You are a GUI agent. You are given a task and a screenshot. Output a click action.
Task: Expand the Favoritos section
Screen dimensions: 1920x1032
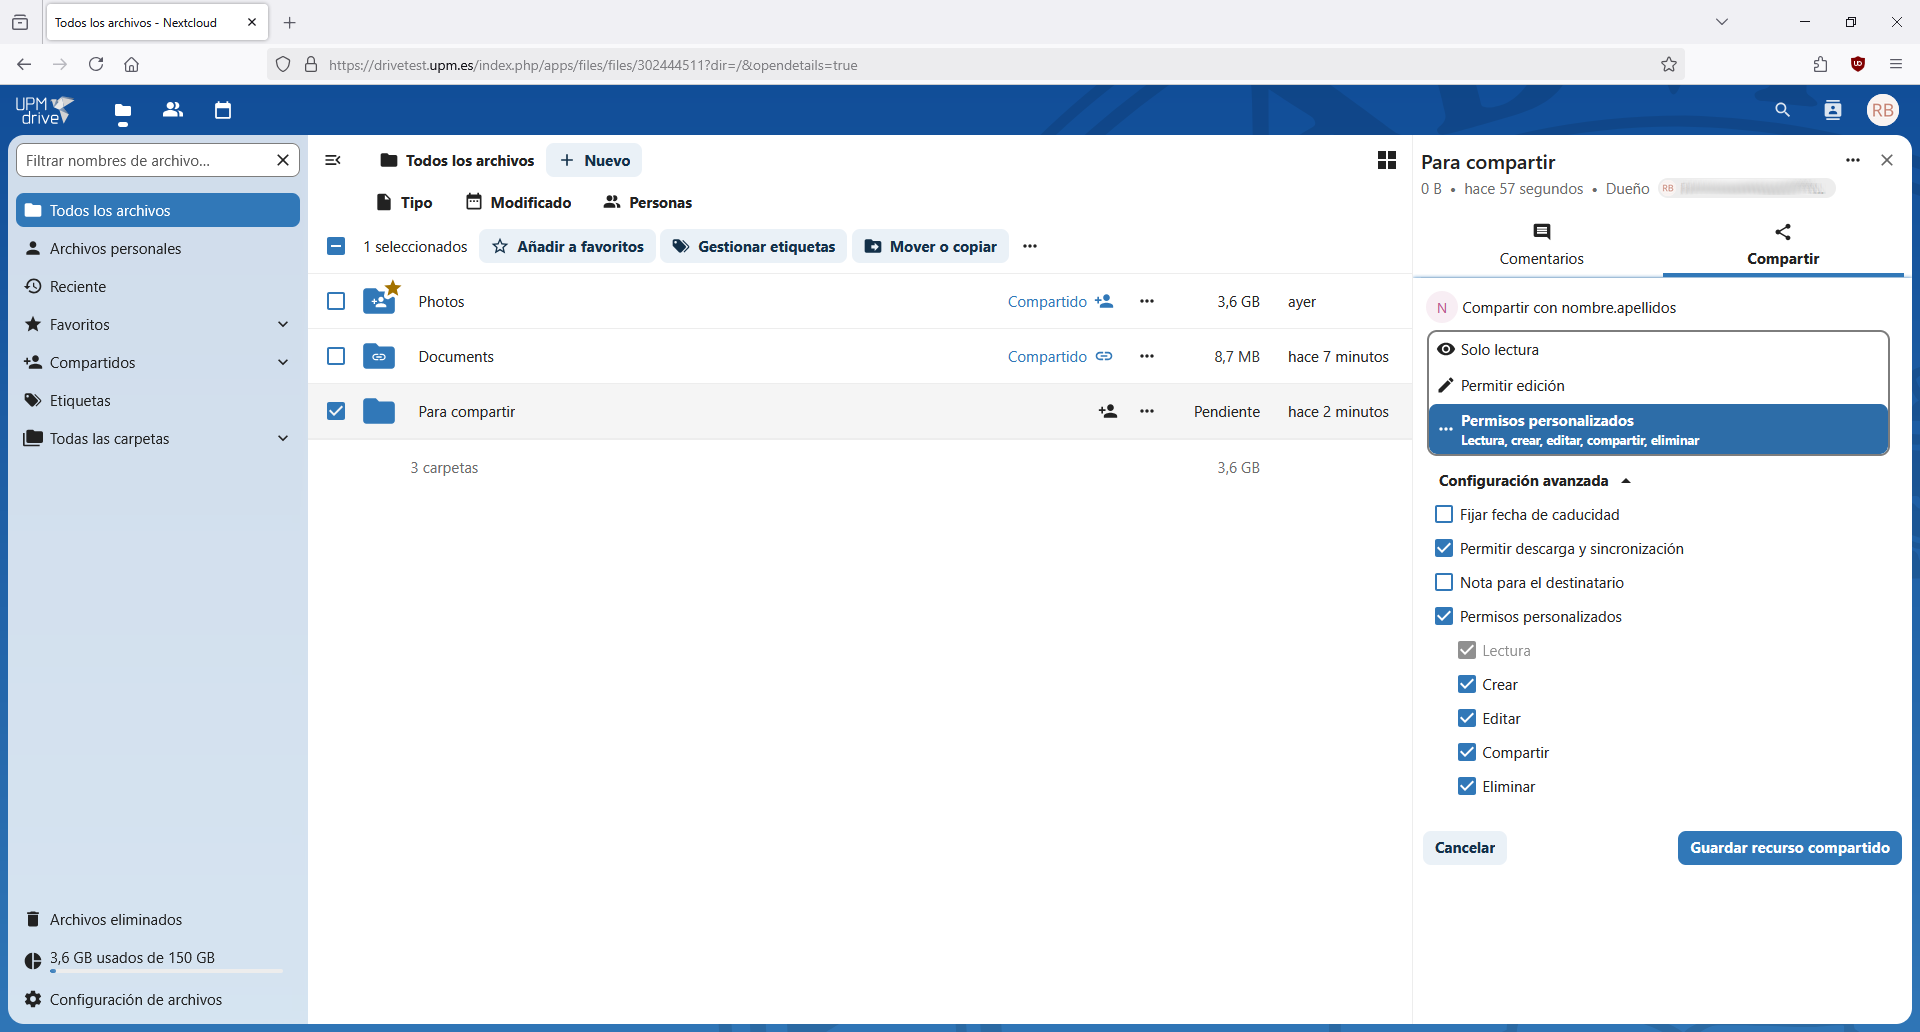283,324
